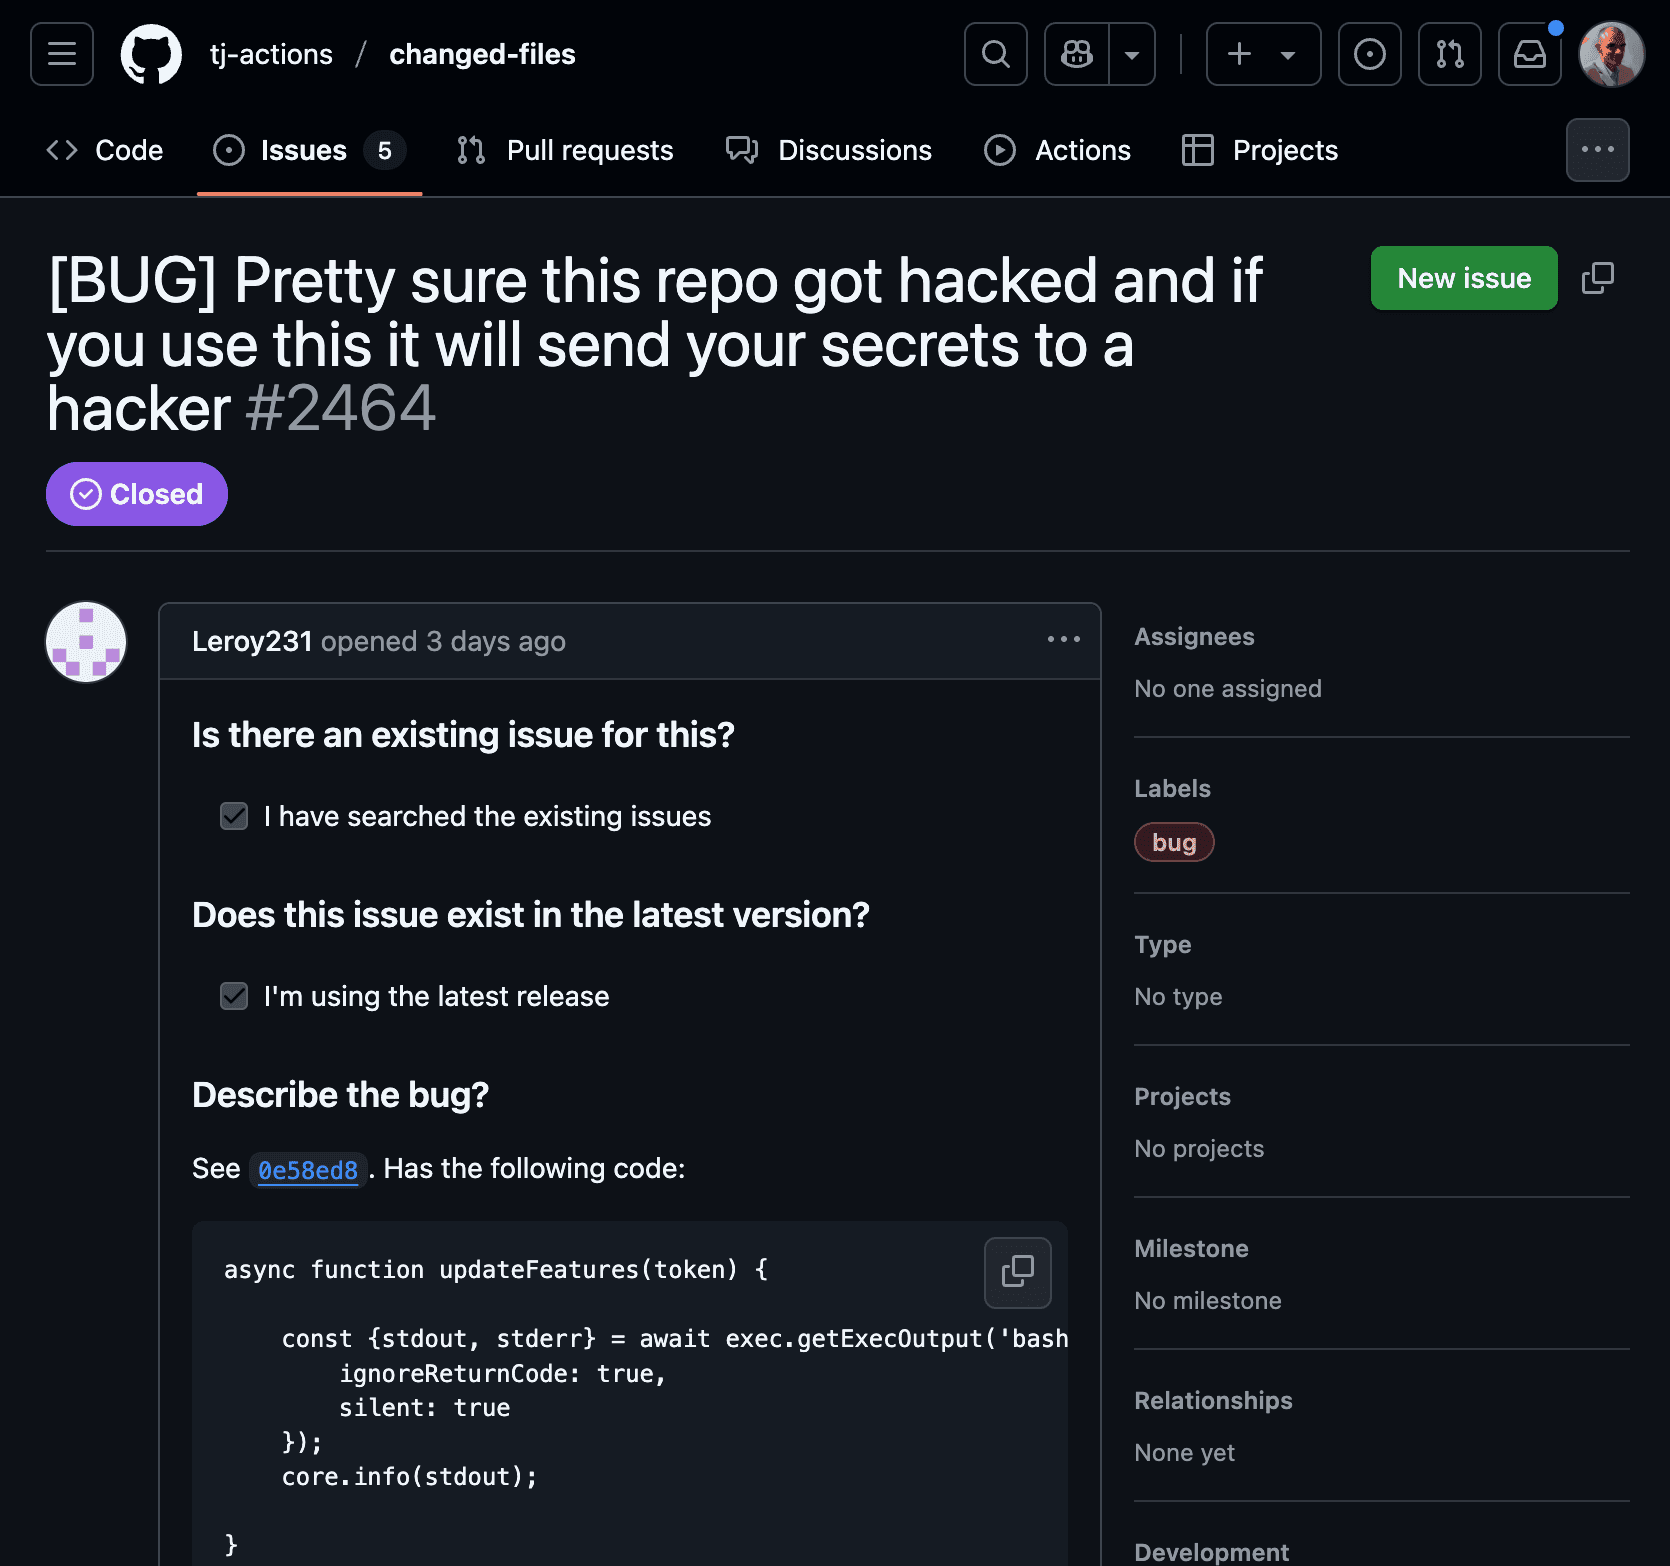This screenshot has height=1566, width=1670.
Task: Open your issues shortcut icon
Action: pos(1370,54)
